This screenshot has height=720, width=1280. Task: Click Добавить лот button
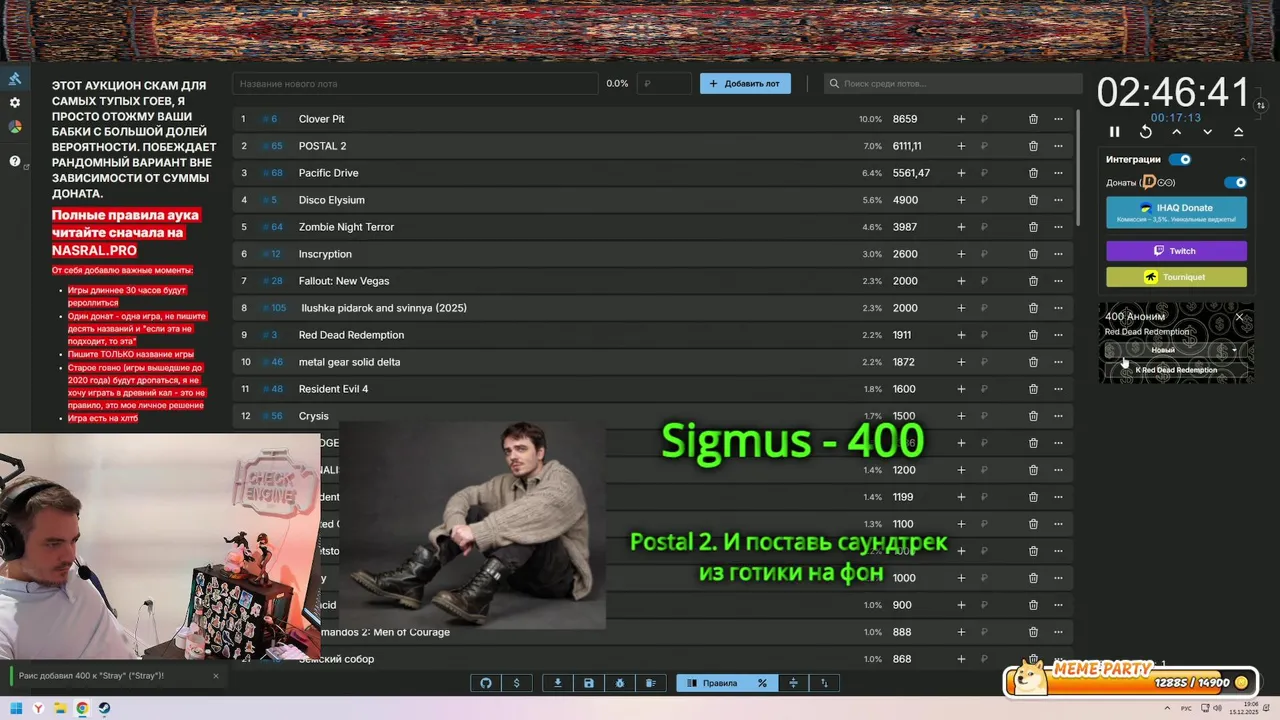(x=745, y=84)
